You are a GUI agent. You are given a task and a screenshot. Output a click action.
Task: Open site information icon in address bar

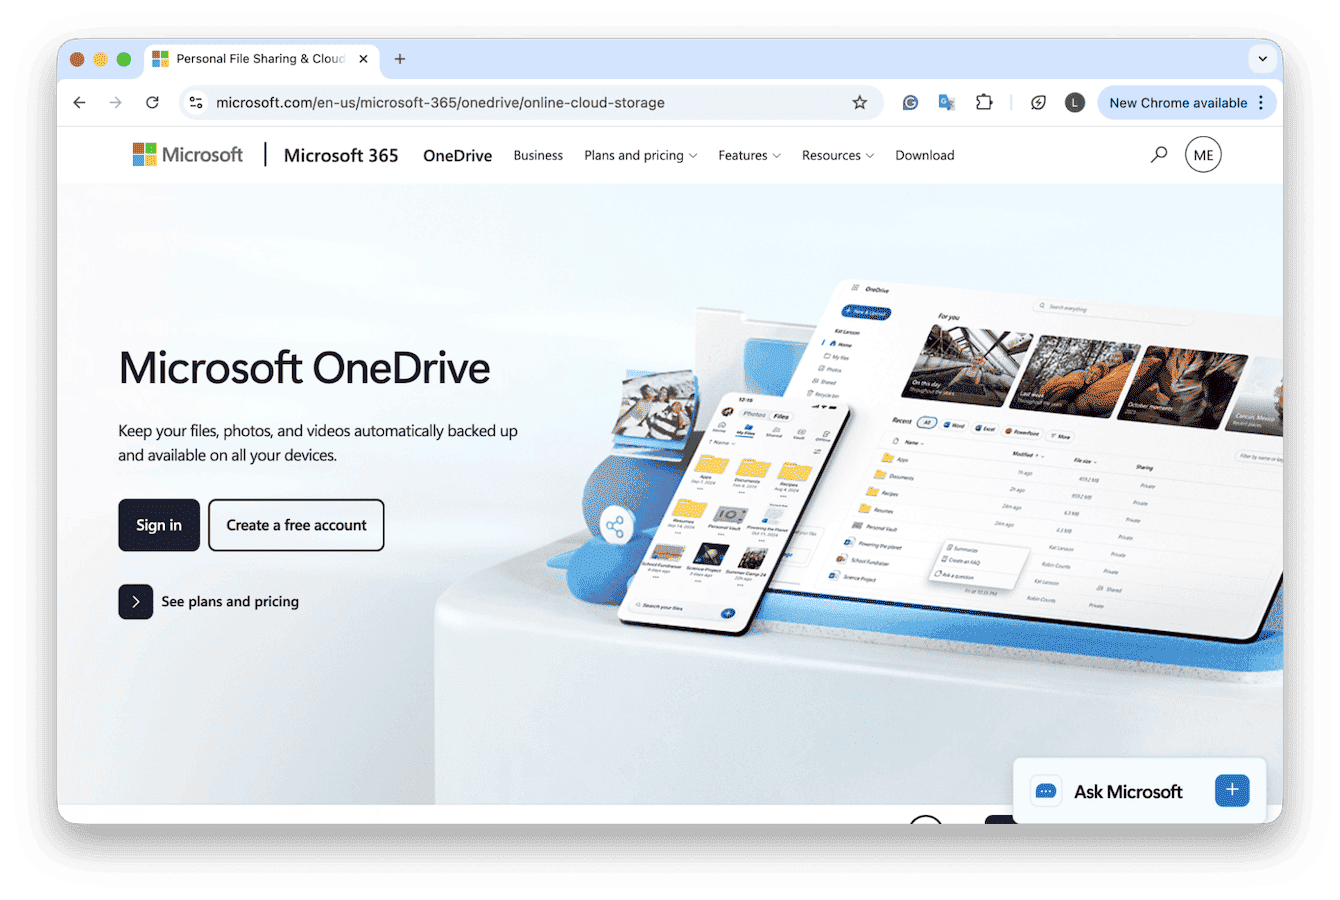[196, 102]
